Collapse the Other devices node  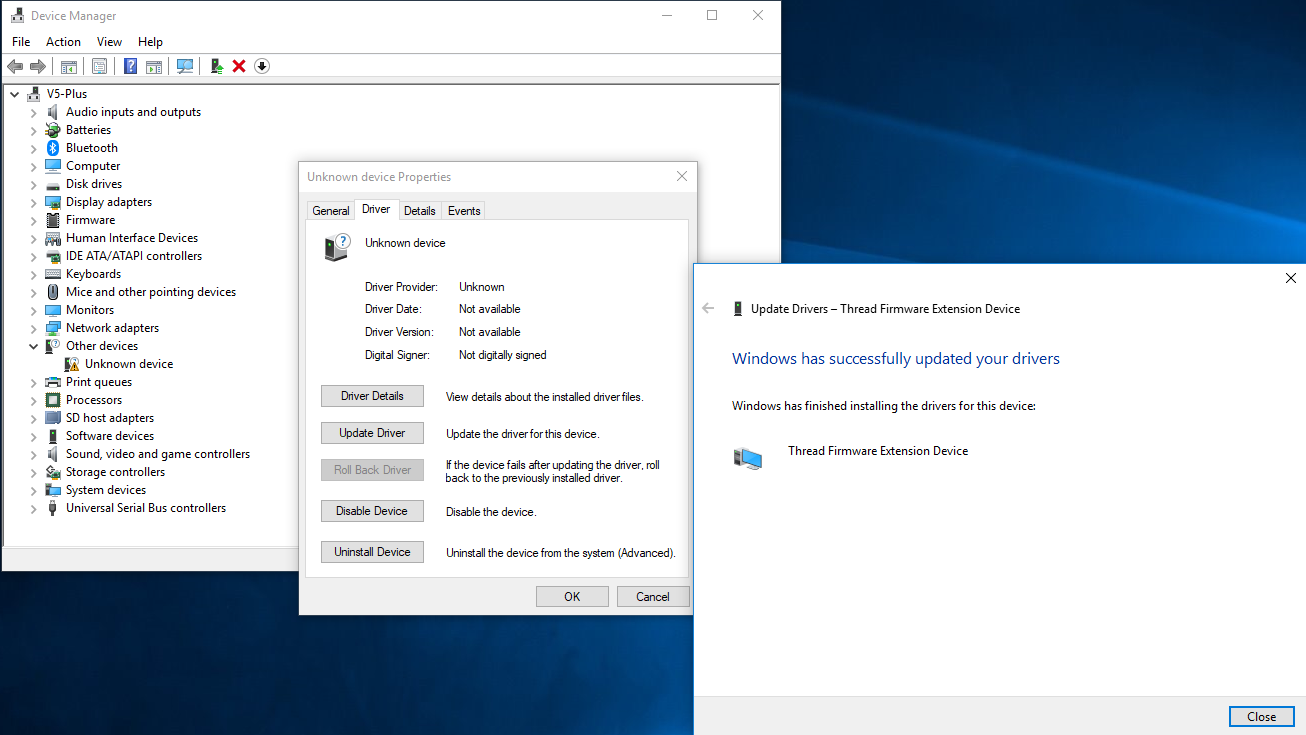pyautogui.click(x=33, y=346)
